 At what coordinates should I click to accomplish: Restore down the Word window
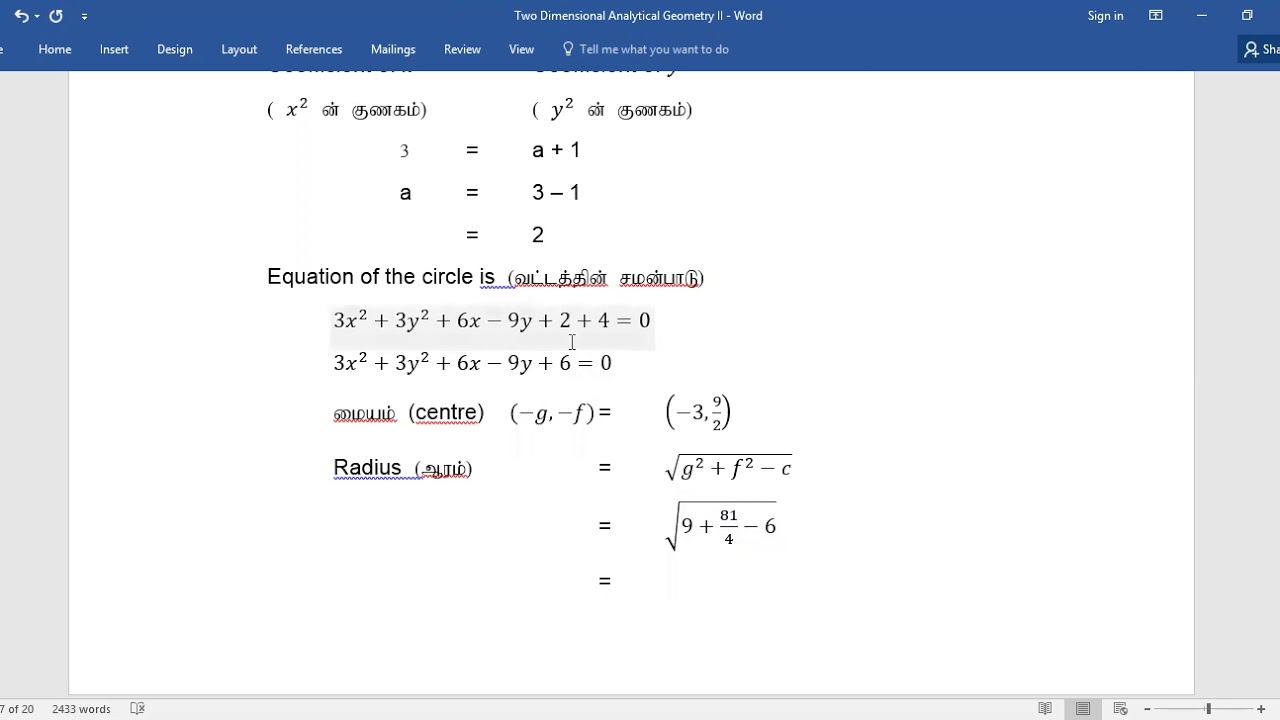point(1247,16)
